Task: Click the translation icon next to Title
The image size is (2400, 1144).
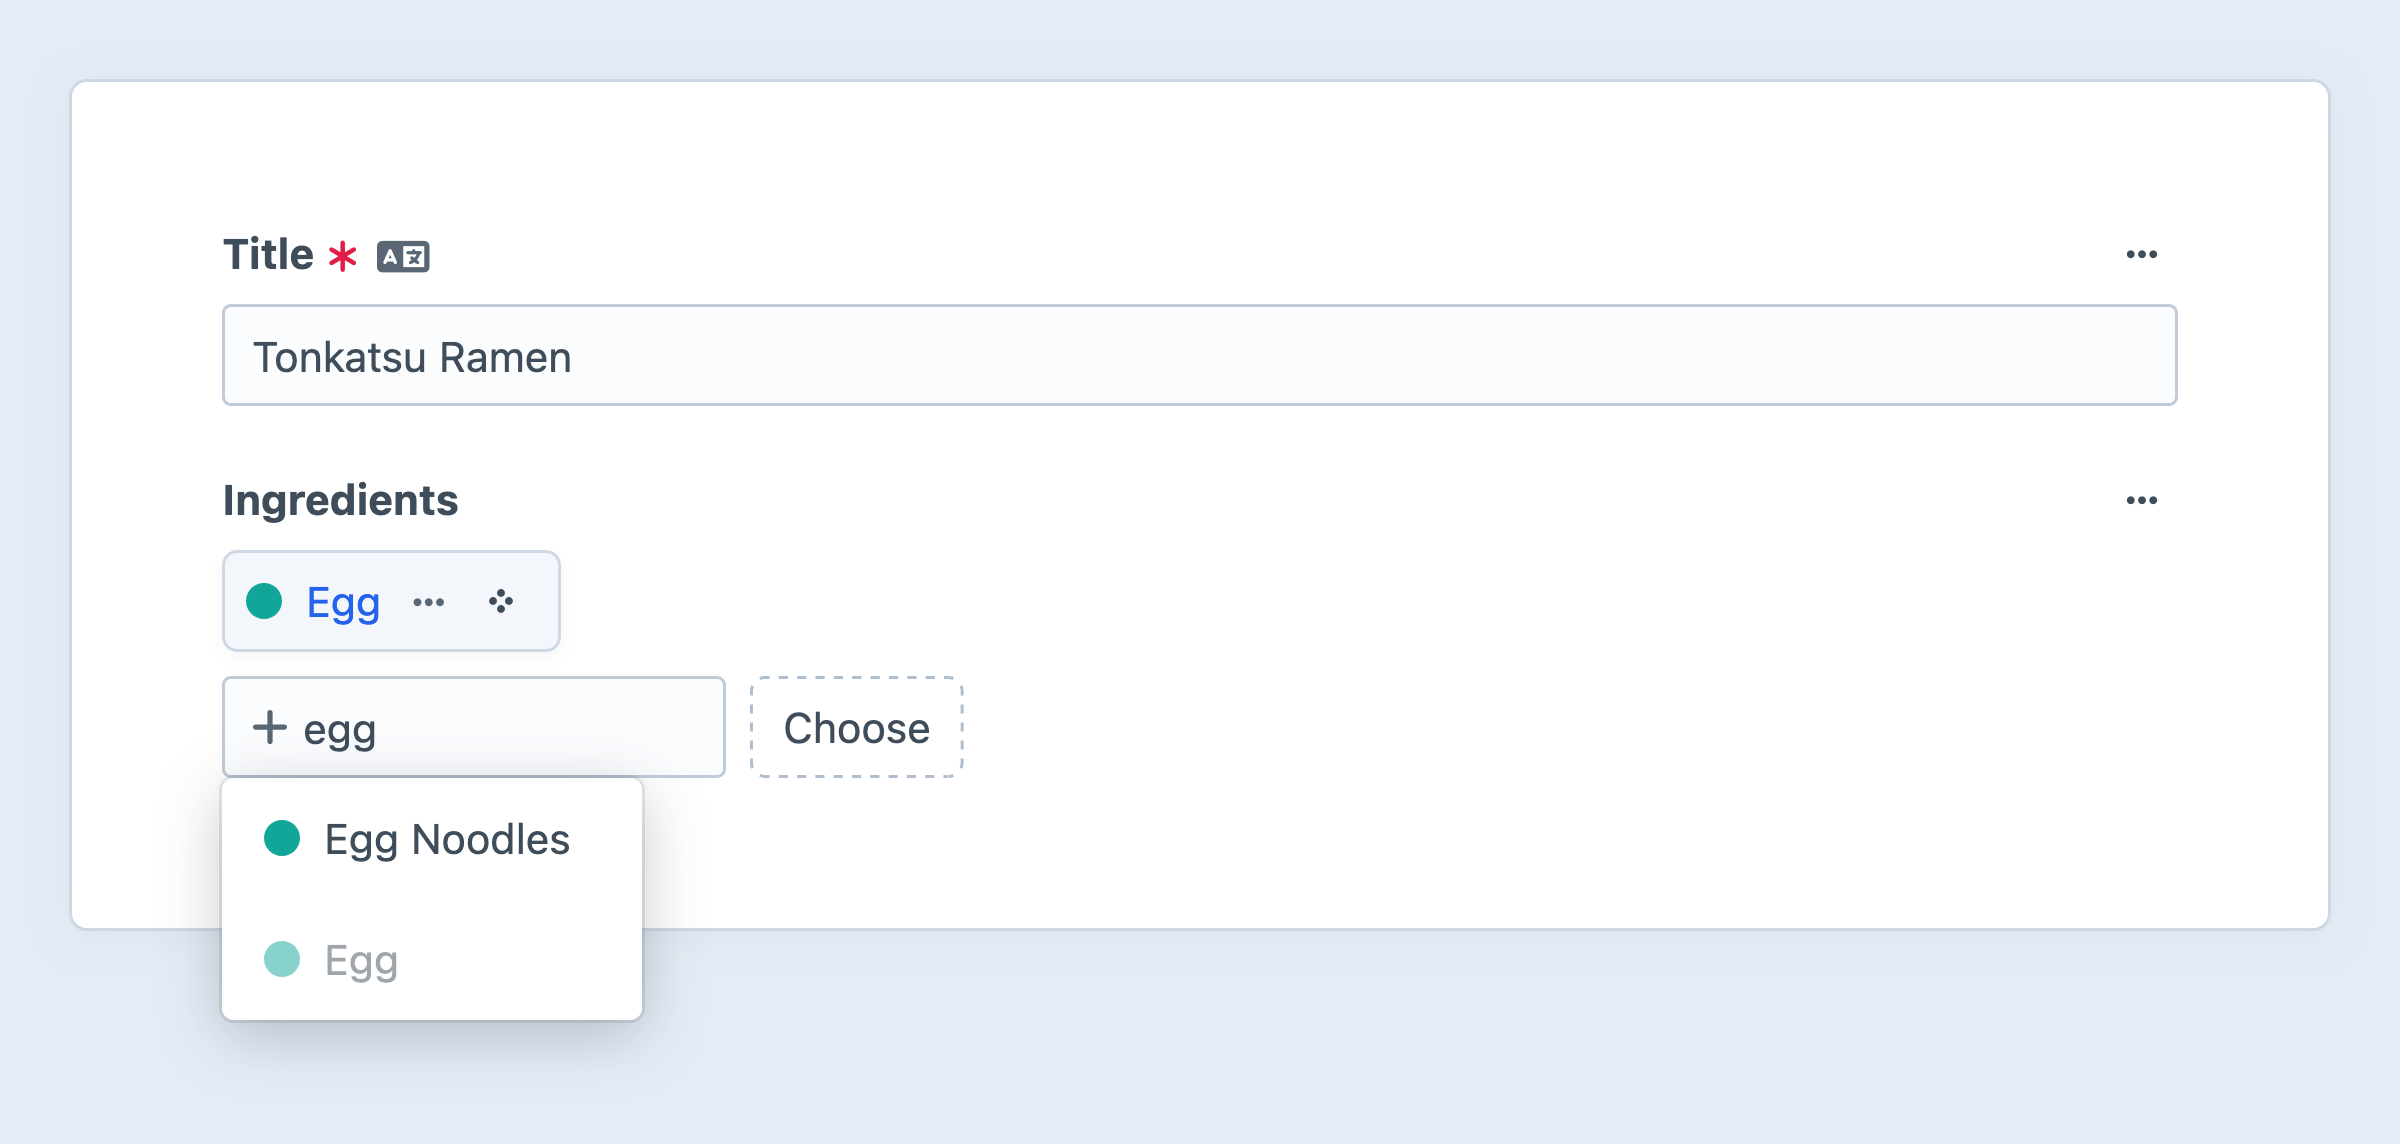Action: pyautogui.click(x=404, y=255)
